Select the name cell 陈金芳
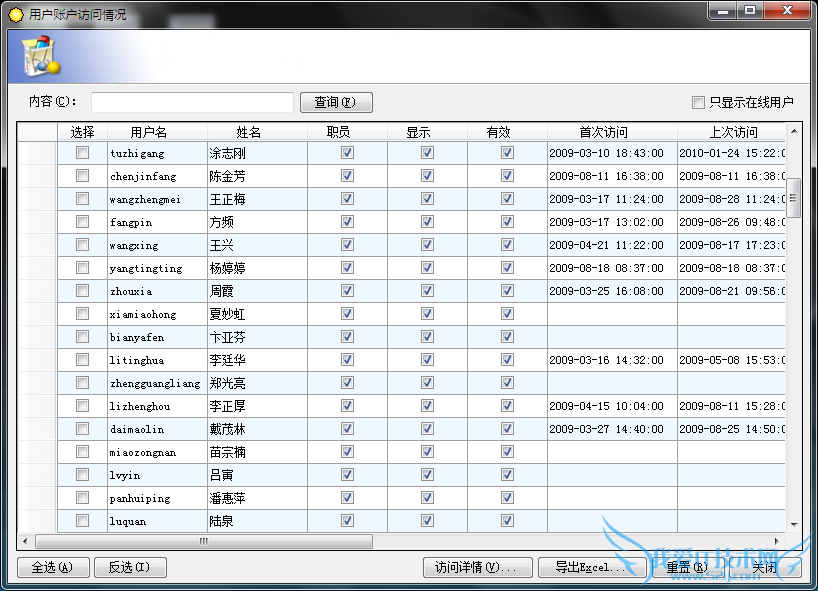 257,176
